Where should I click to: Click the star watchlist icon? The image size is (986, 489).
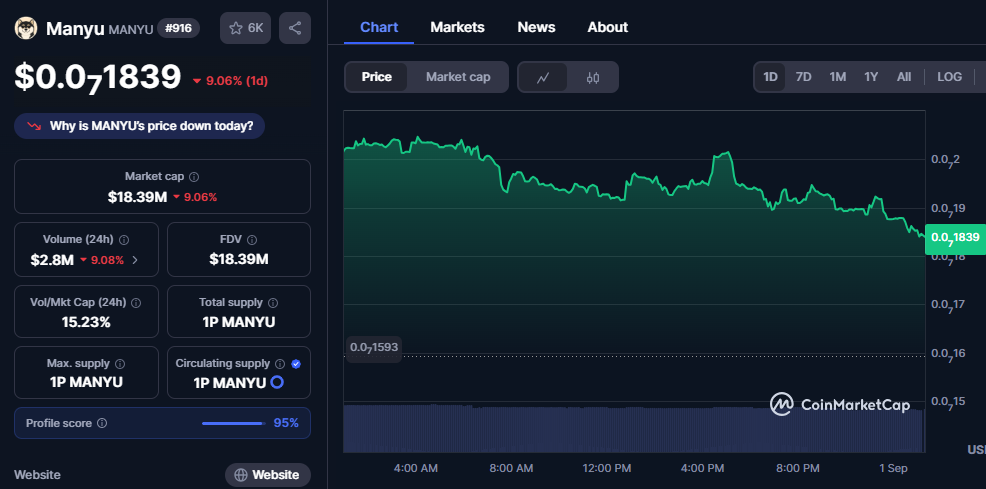(236, 28)
